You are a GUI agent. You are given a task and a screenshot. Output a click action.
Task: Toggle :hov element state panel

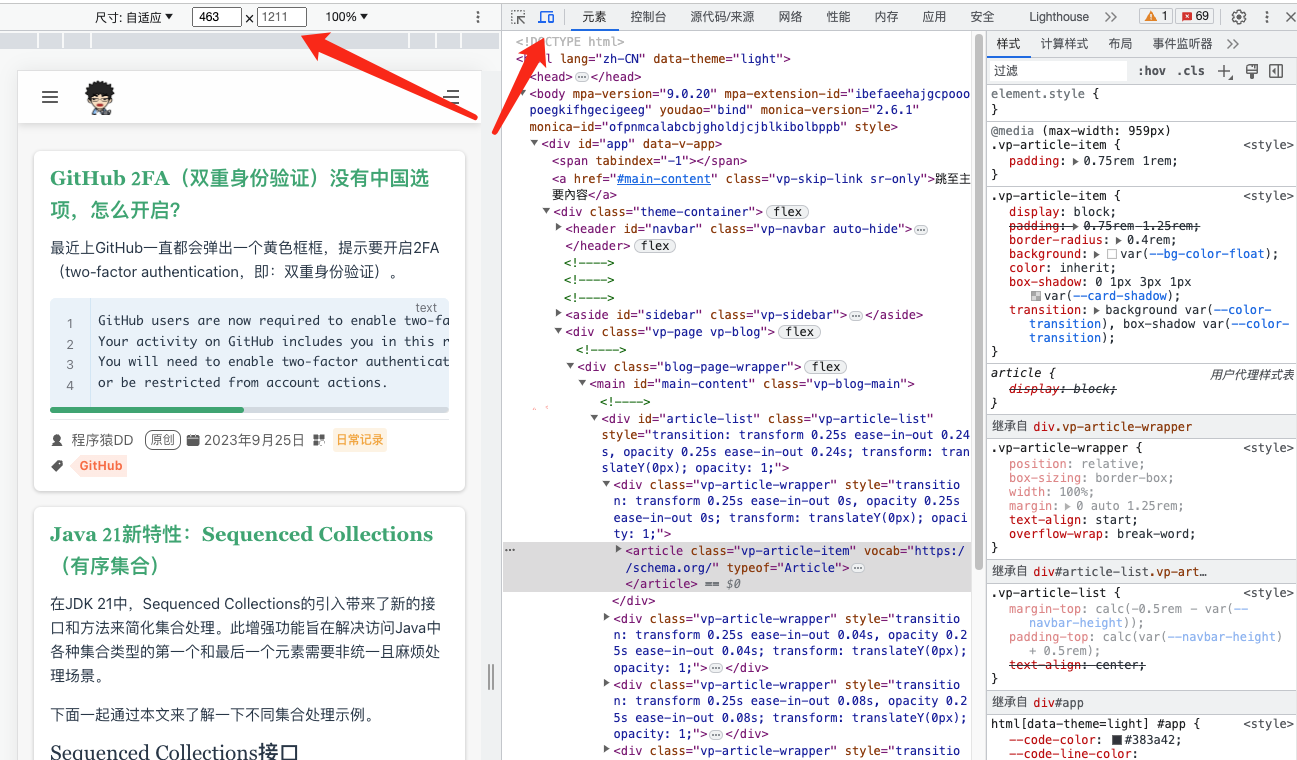click(x=1152, y=71)
